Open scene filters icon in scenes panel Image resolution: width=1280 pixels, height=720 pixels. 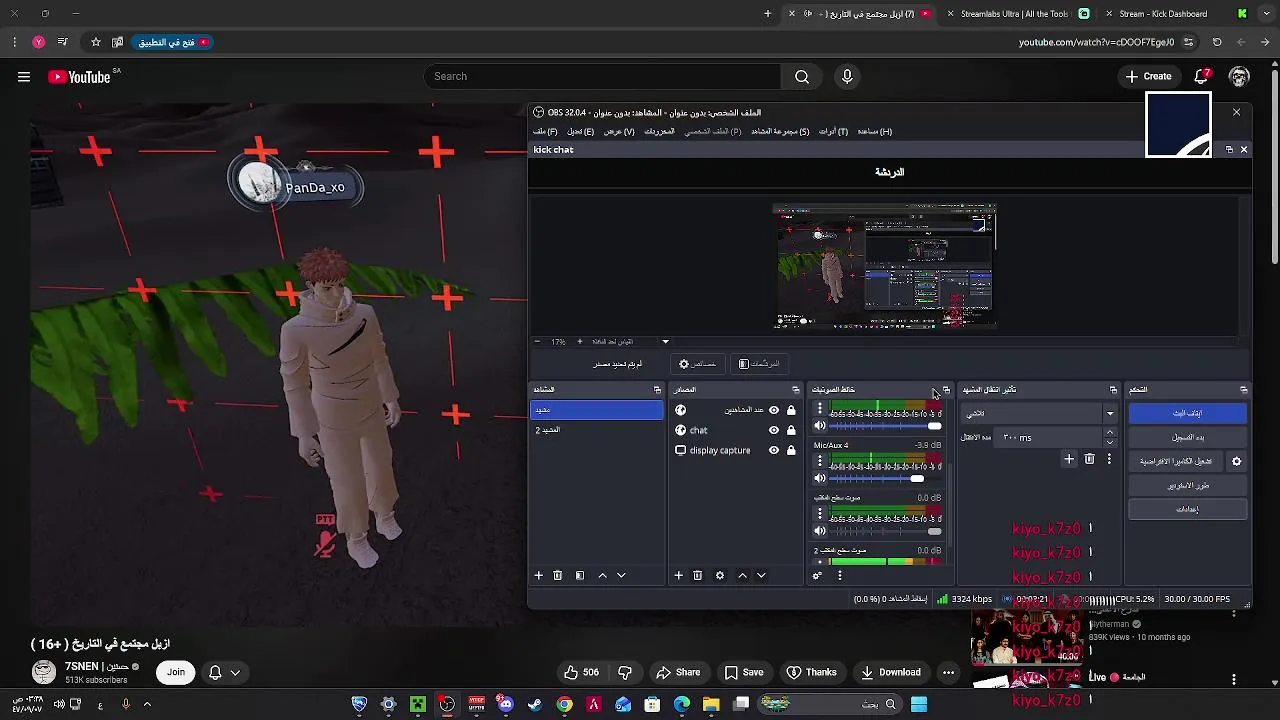[579, 576]
